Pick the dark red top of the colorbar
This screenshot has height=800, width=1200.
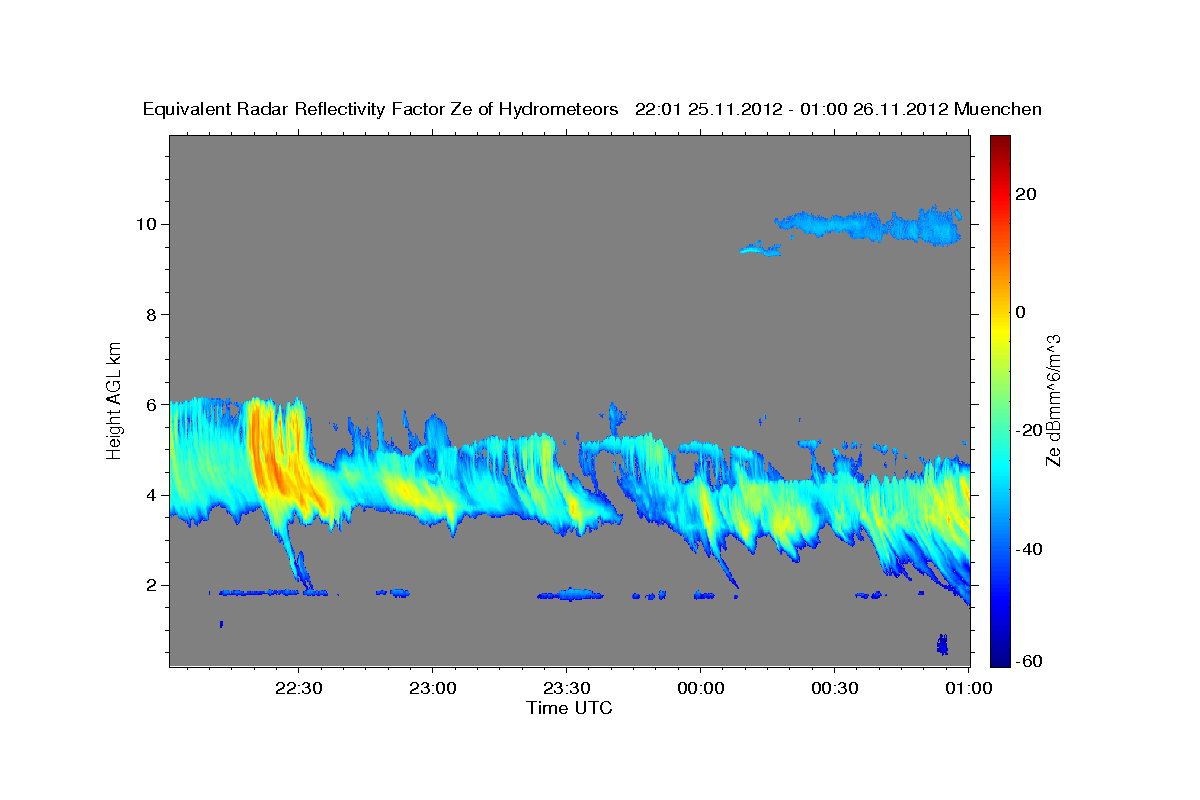(999, 142)
